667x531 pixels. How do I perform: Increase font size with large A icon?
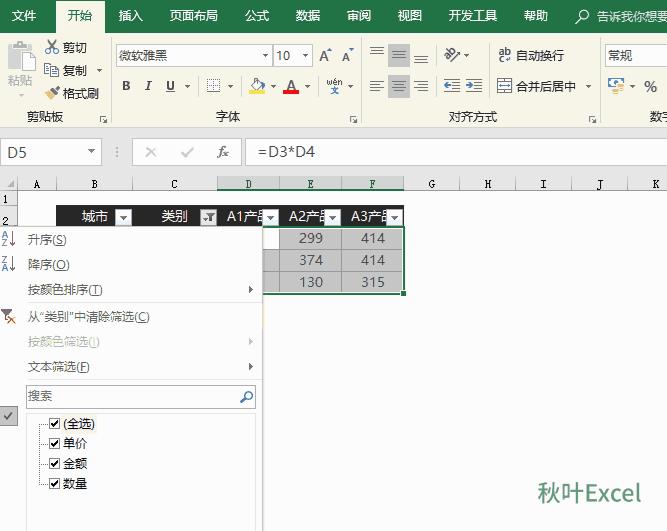pyautogui.click(x=325, y=55)
